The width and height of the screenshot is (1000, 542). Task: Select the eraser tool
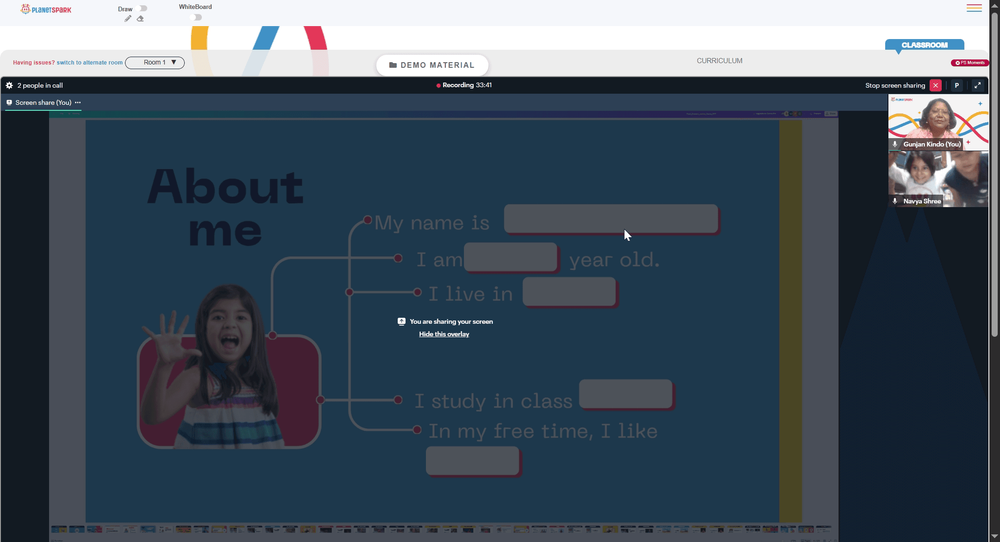tap(140, 18)
